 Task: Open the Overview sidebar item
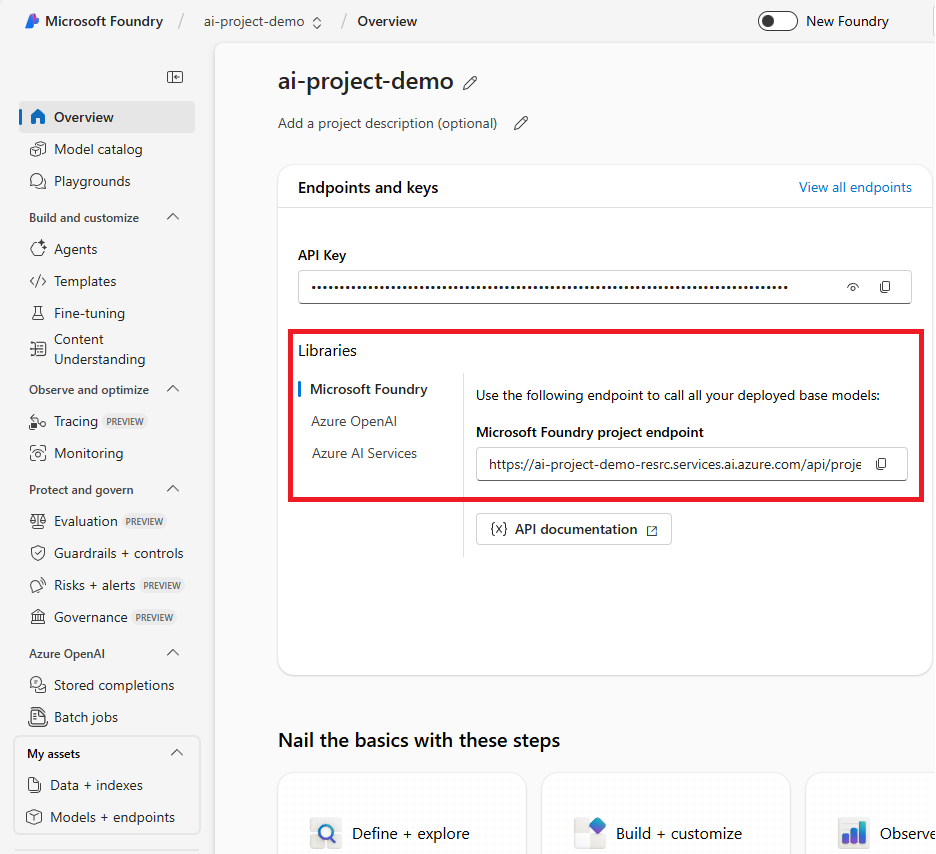107,117
